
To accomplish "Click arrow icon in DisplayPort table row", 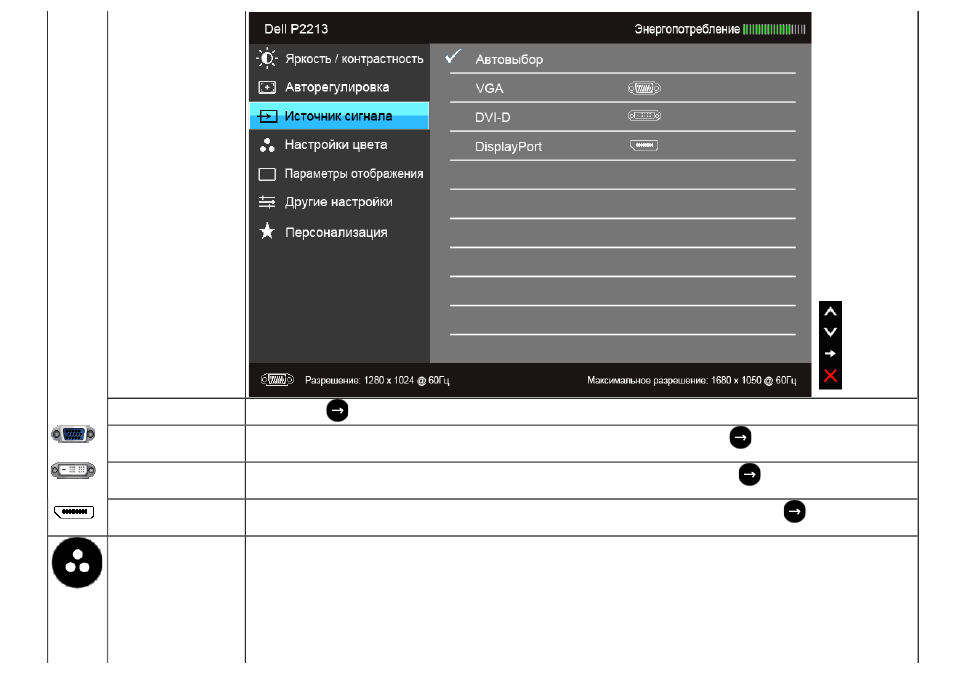I will click(x=795, y=512).
